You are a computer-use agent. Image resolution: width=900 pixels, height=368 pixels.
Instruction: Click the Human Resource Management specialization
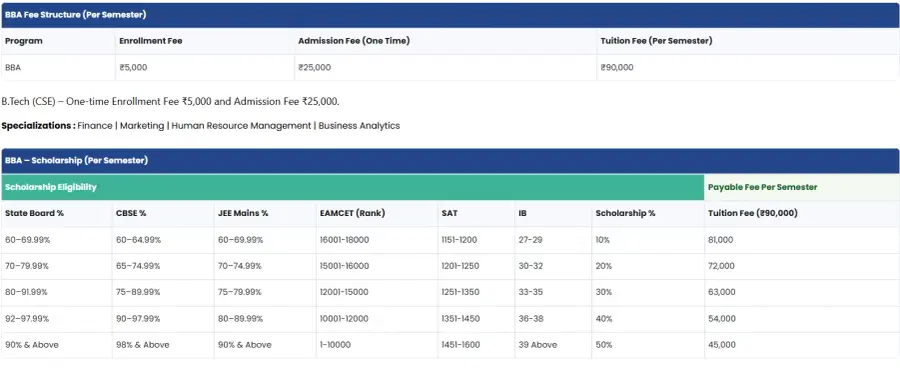pos(241,126)
